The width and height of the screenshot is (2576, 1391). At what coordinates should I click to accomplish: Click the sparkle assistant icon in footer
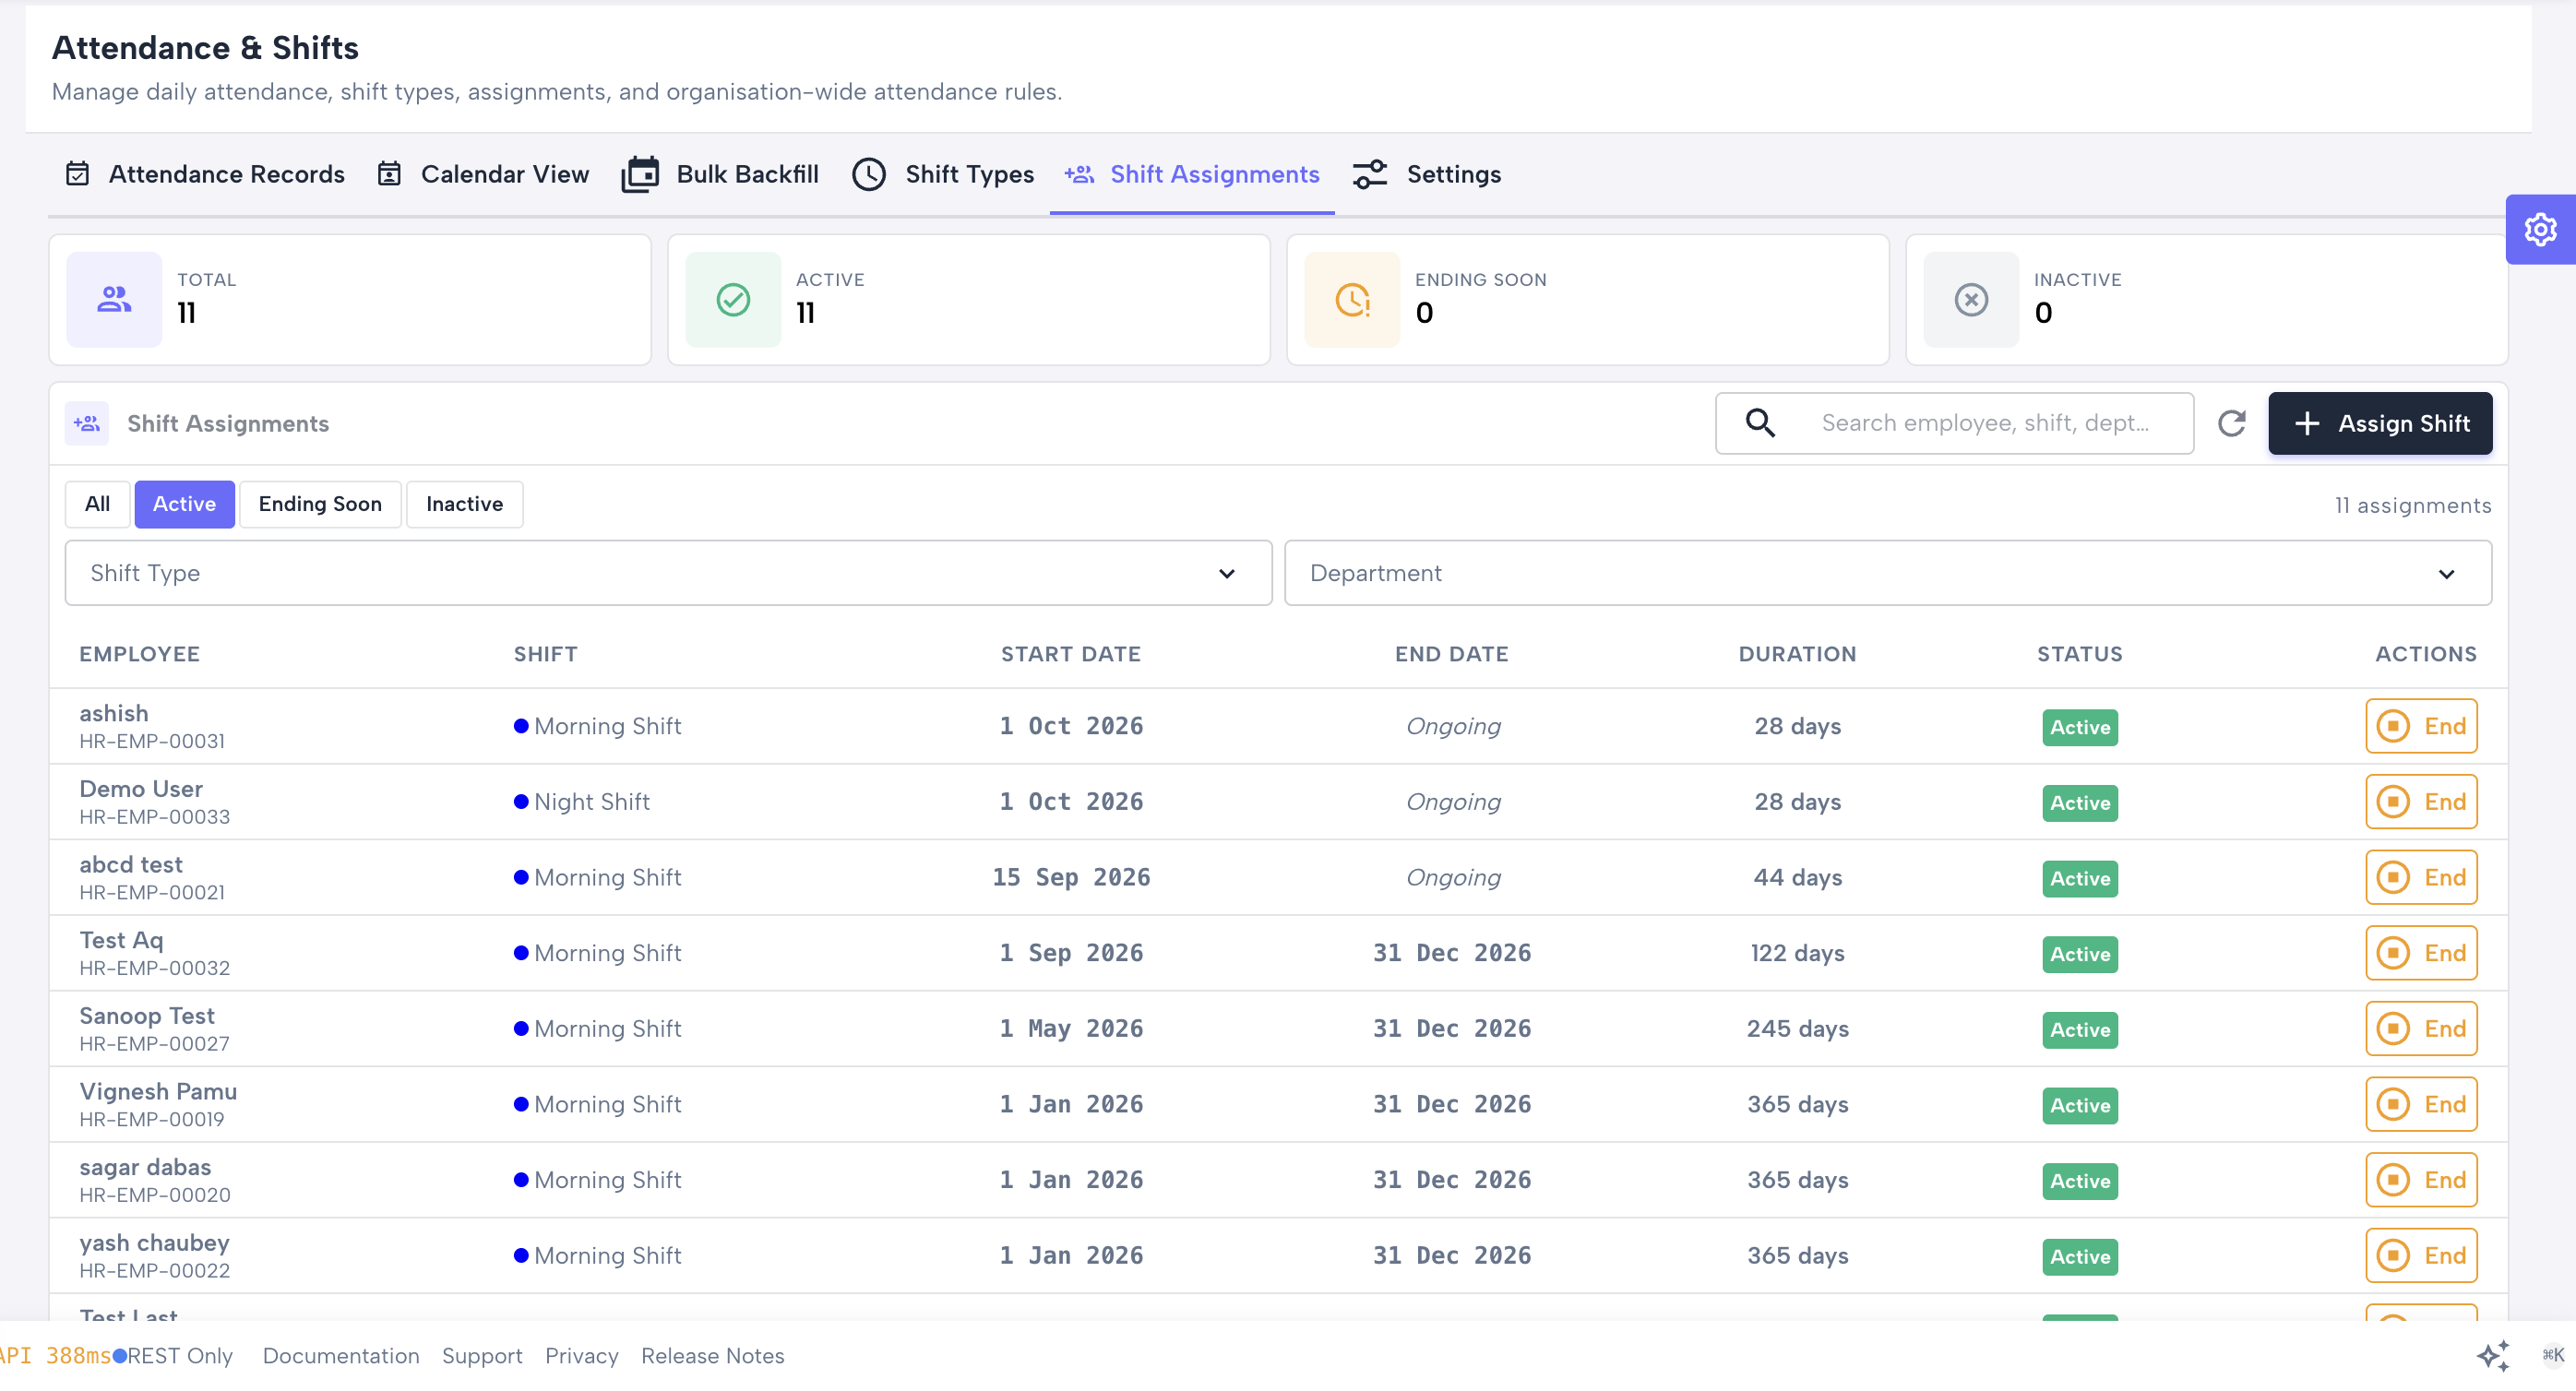[2493, 1355]
